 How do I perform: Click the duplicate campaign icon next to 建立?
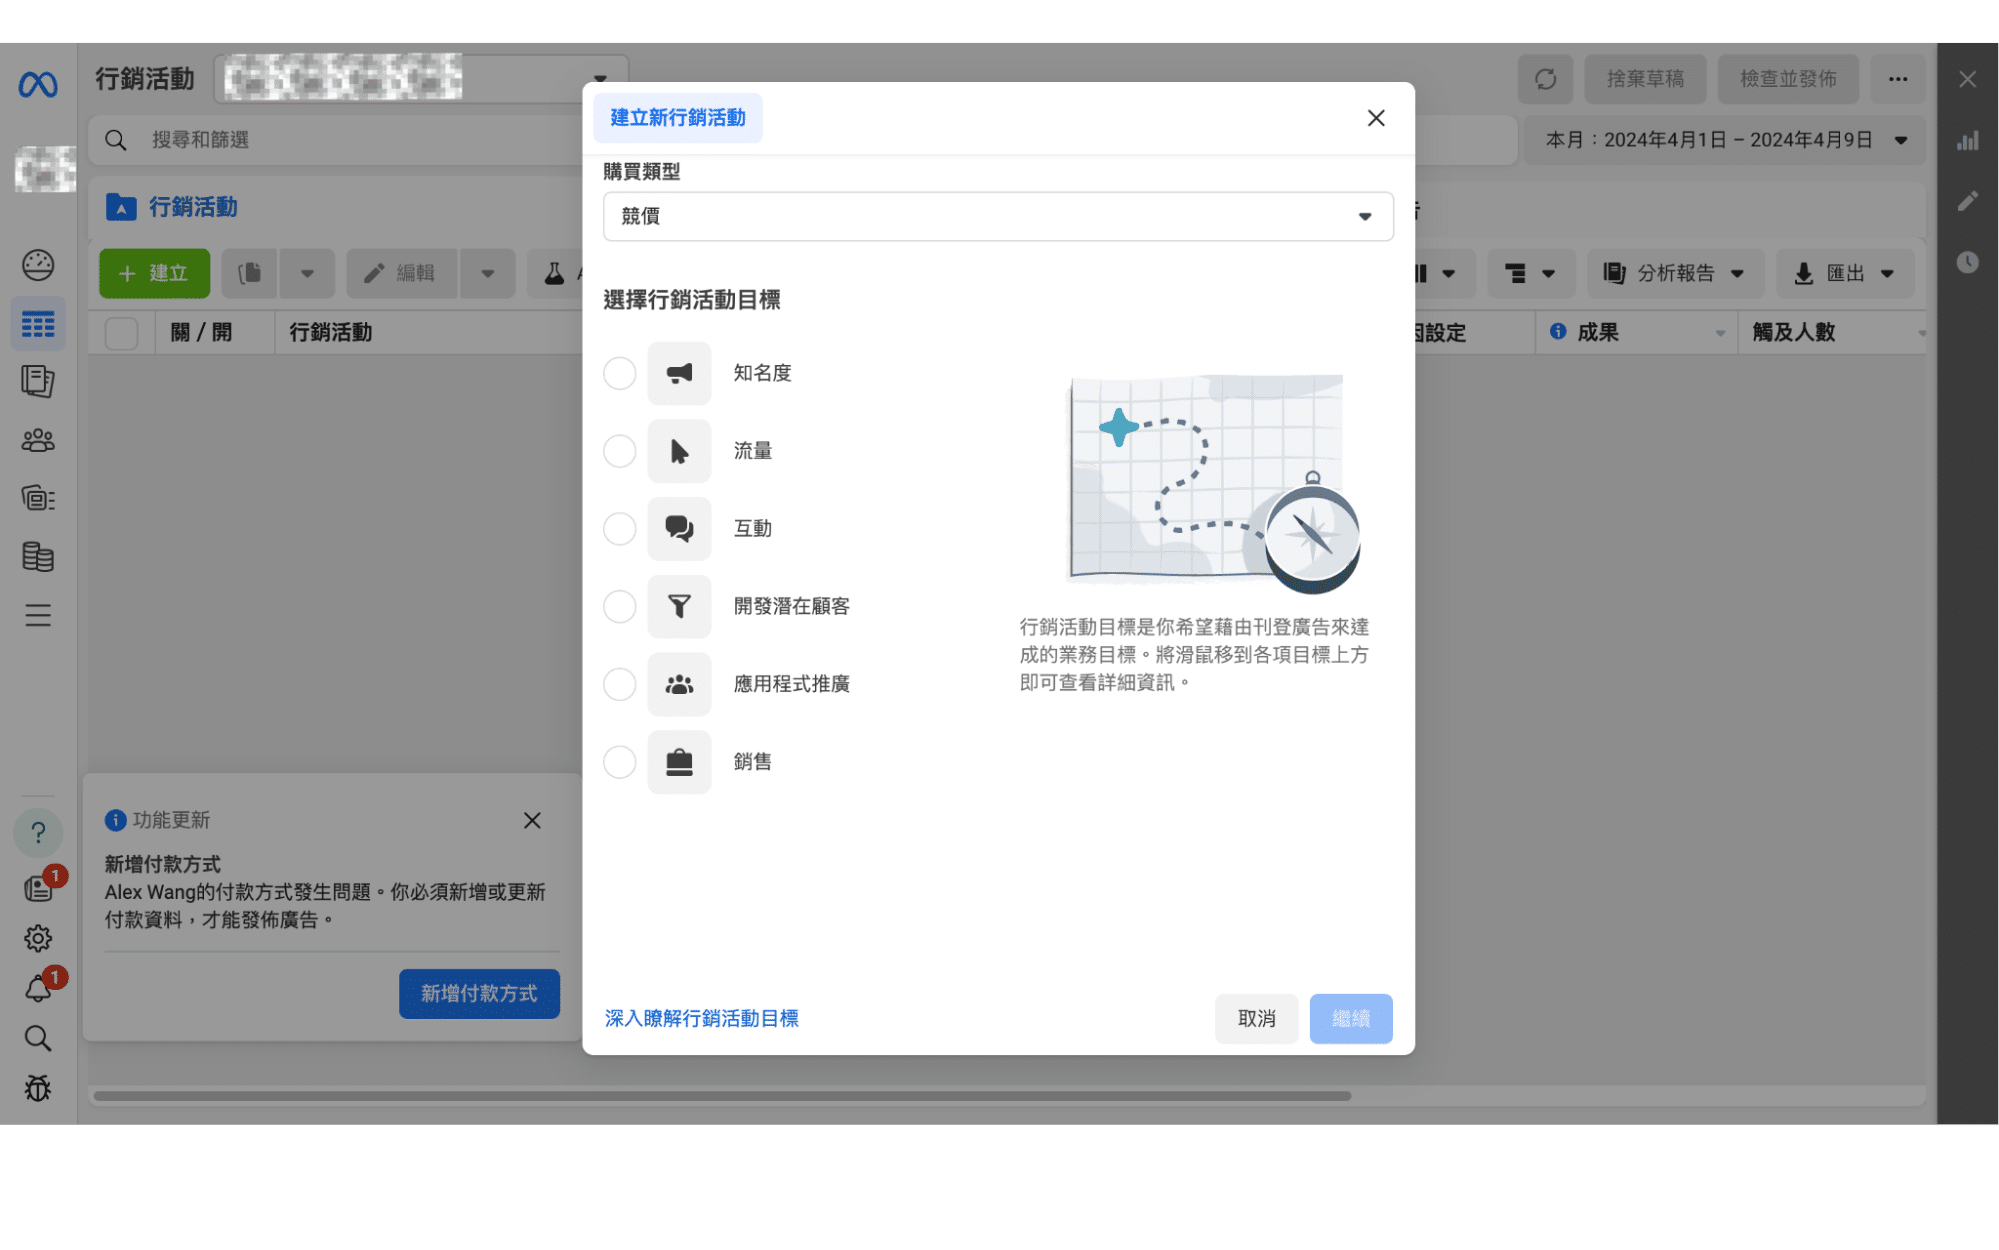click(x=249, y=273)
